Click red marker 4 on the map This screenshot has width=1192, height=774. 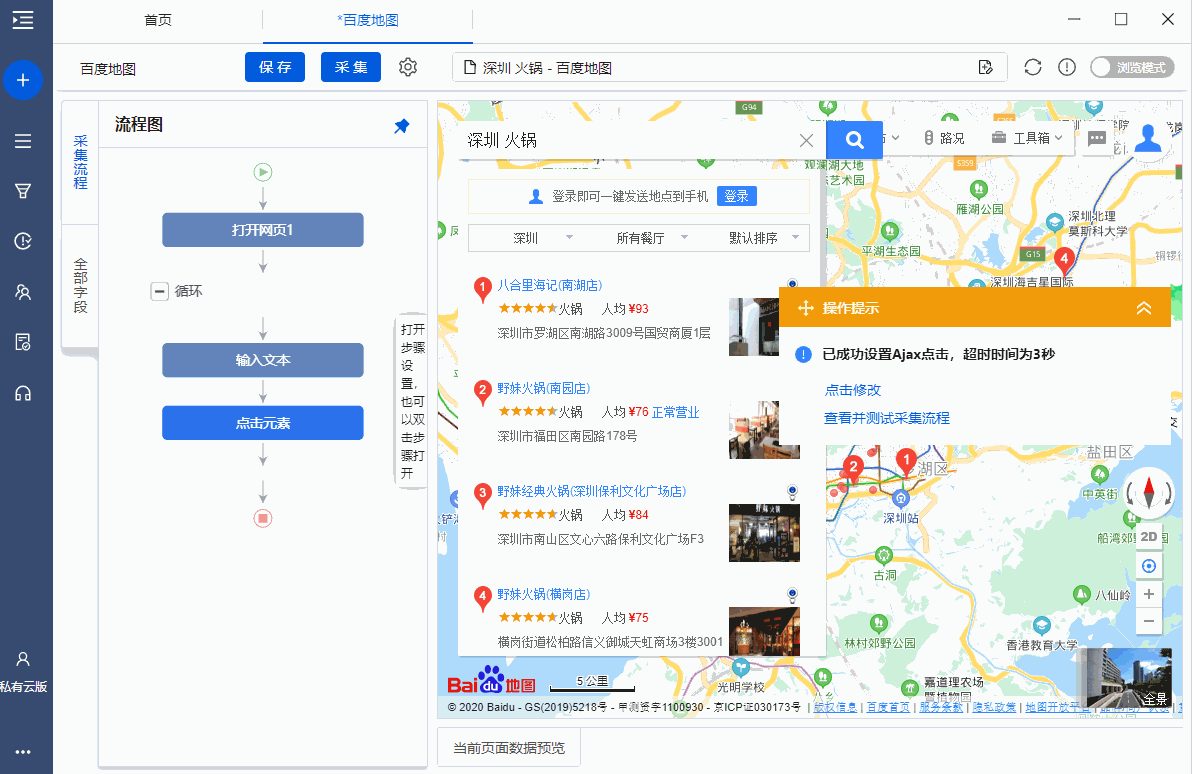coord(1064,261)
